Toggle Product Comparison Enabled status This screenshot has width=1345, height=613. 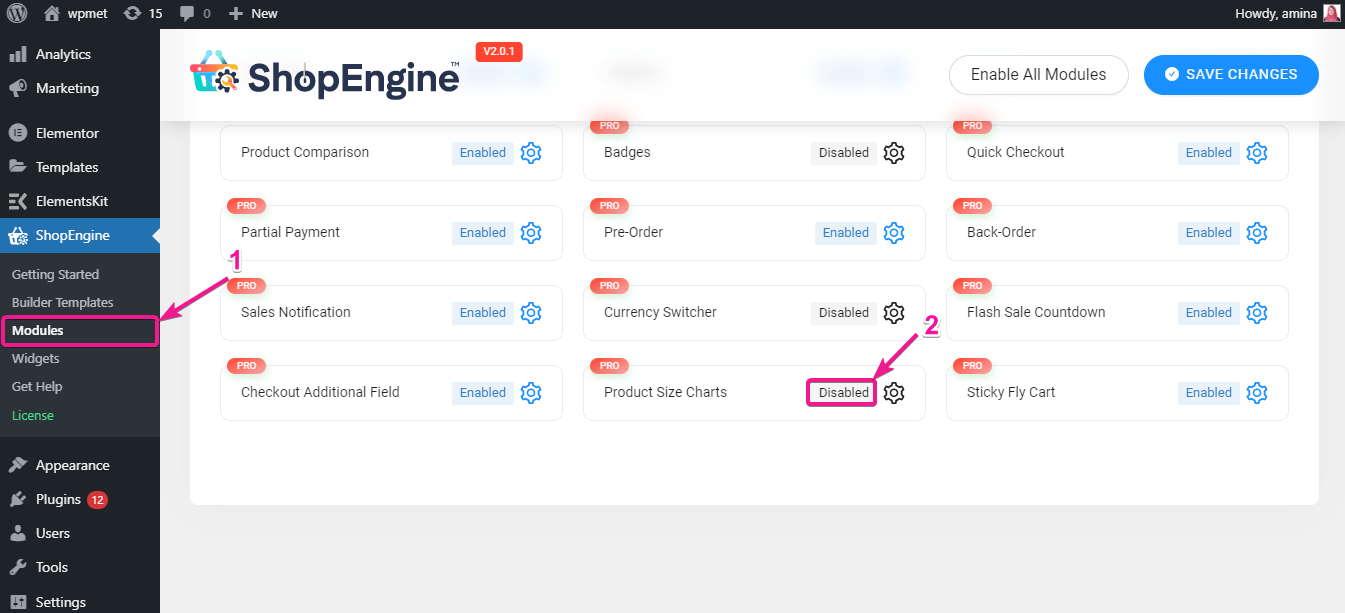(483, 153)
